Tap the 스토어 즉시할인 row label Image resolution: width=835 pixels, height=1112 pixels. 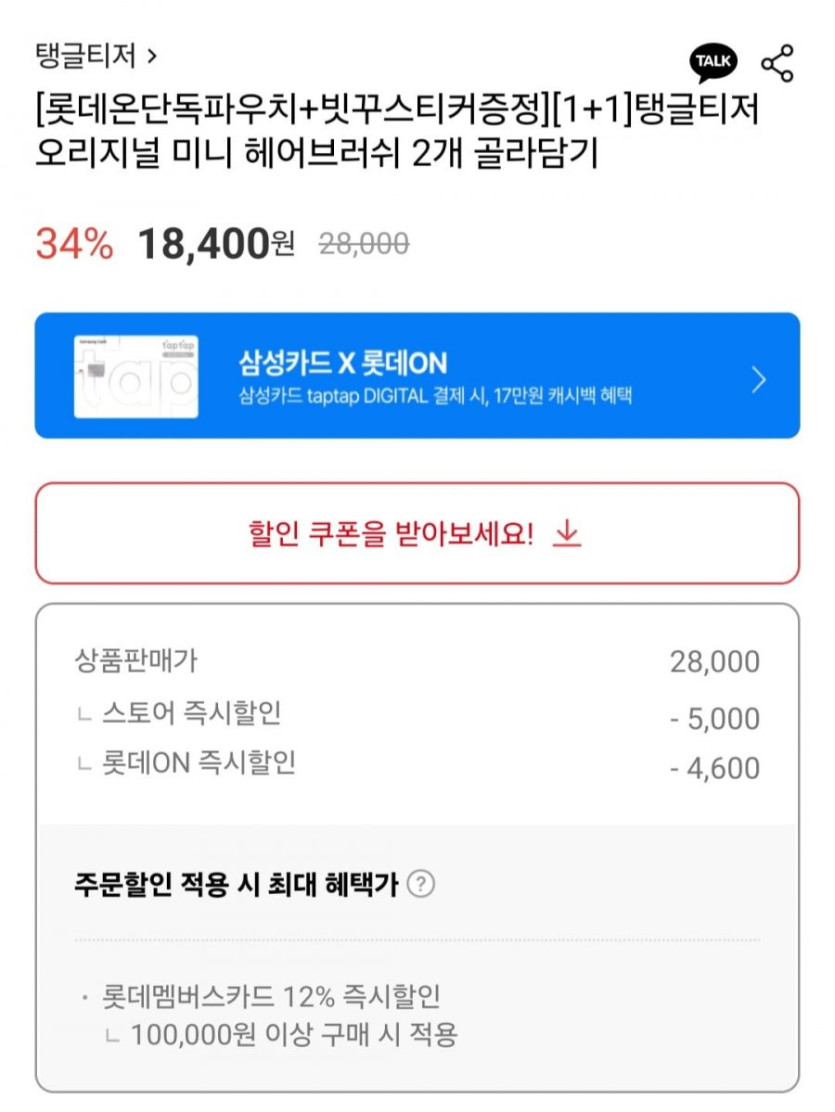coord(191,713)
